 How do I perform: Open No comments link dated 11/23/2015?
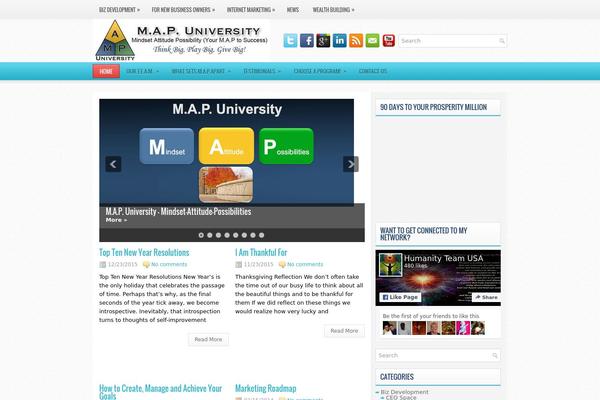click(305, 264)
